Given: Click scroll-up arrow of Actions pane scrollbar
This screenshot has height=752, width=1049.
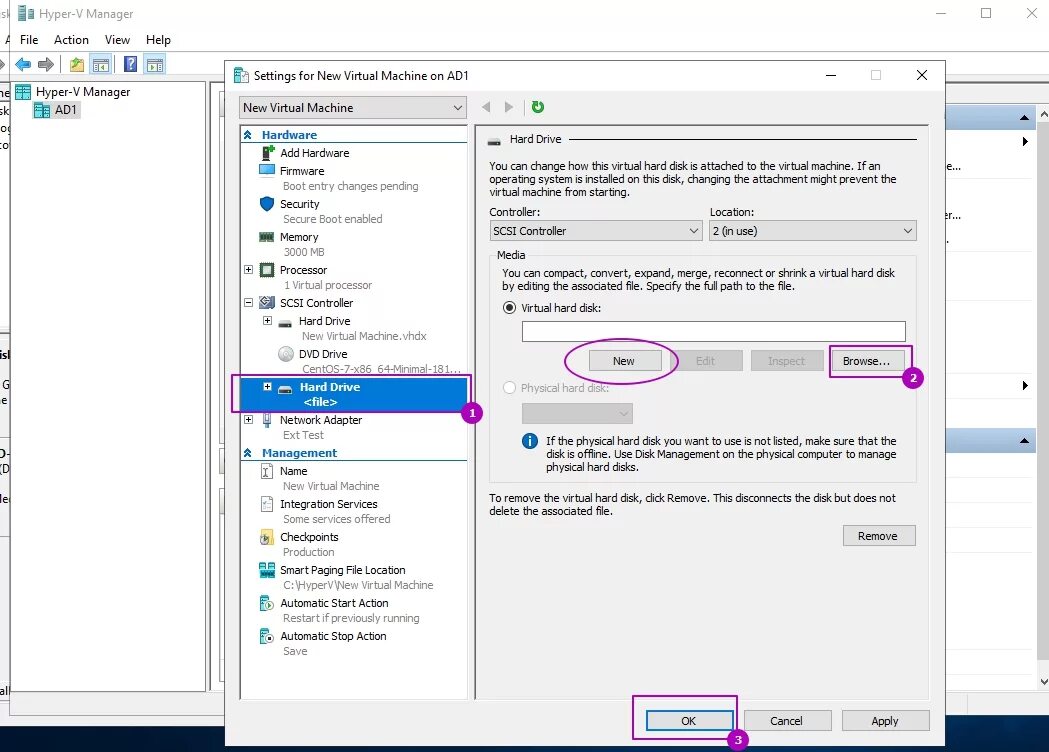Looking at the screenshot, I should (x=1044, y=114).
